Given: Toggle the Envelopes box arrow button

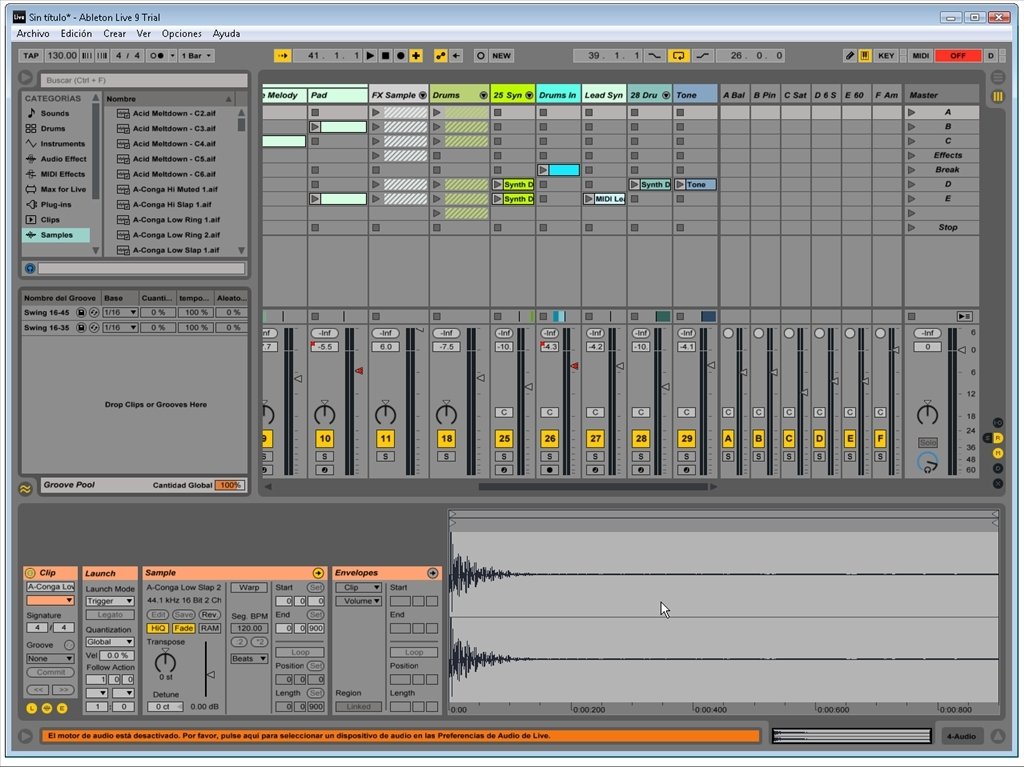Looking at the screenshot, I should tap(432, 573).
